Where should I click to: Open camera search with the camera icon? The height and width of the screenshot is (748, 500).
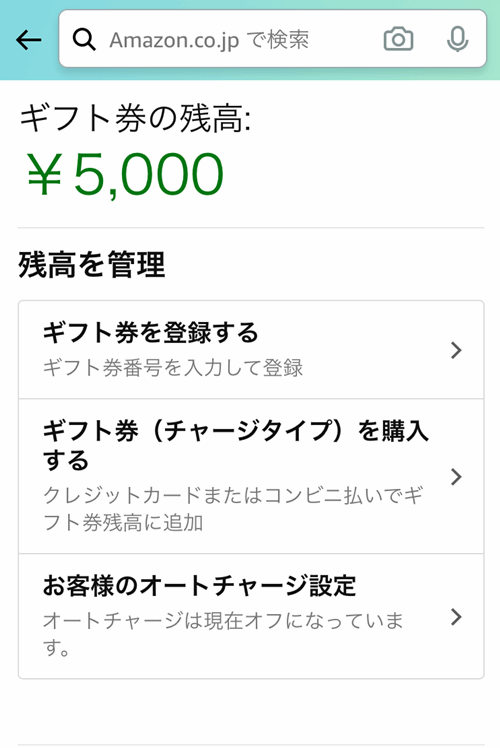[398, 39]
